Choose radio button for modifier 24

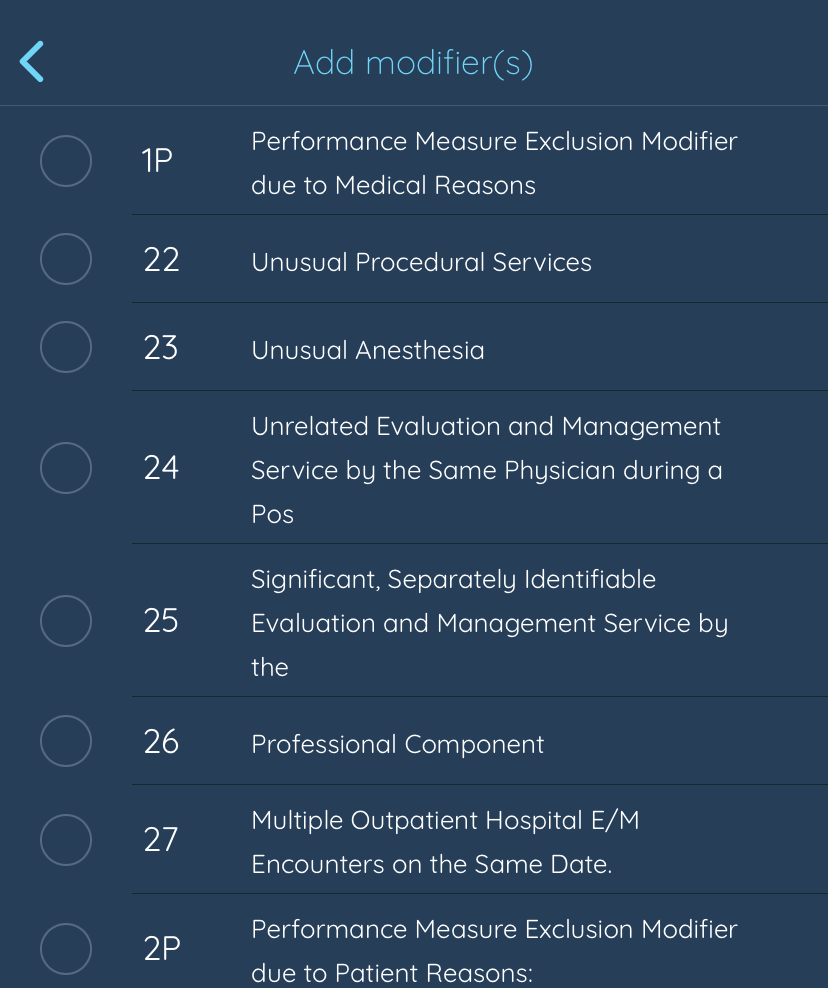click(66, 468)
